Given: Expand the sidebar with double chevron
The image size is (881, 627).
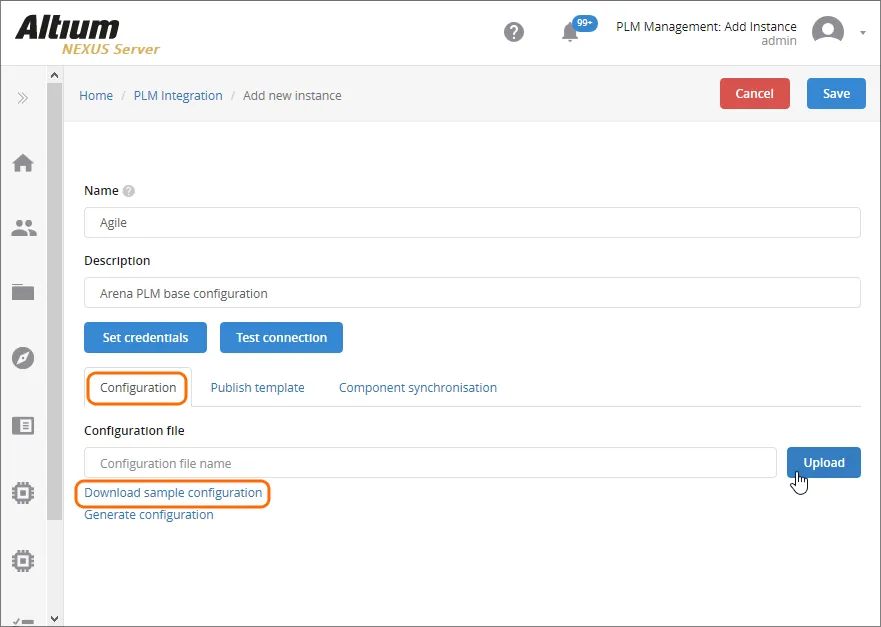Looking at the screenshot, I should (22, 98).
